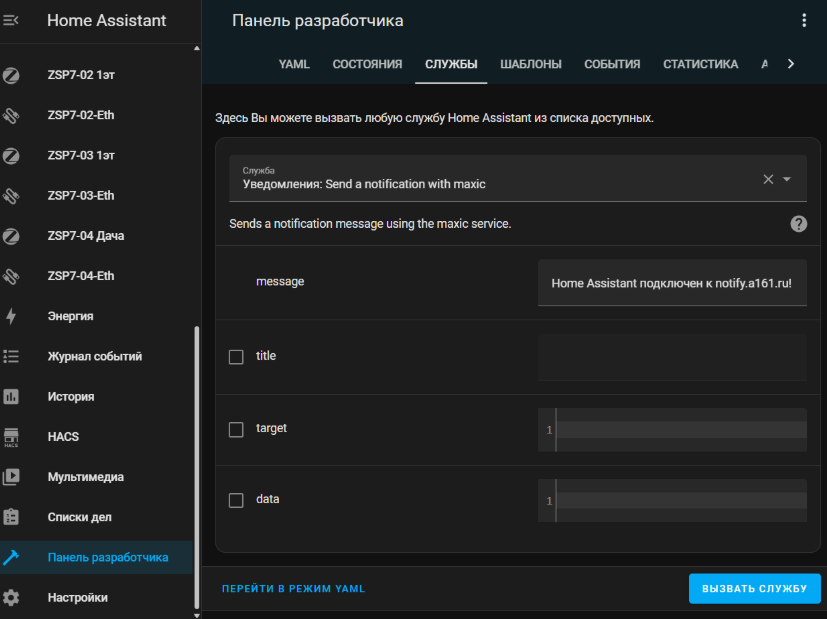Click the ZSP7-02-Eth sidebar icon
The image size is (827, 619).
(11, 115)
